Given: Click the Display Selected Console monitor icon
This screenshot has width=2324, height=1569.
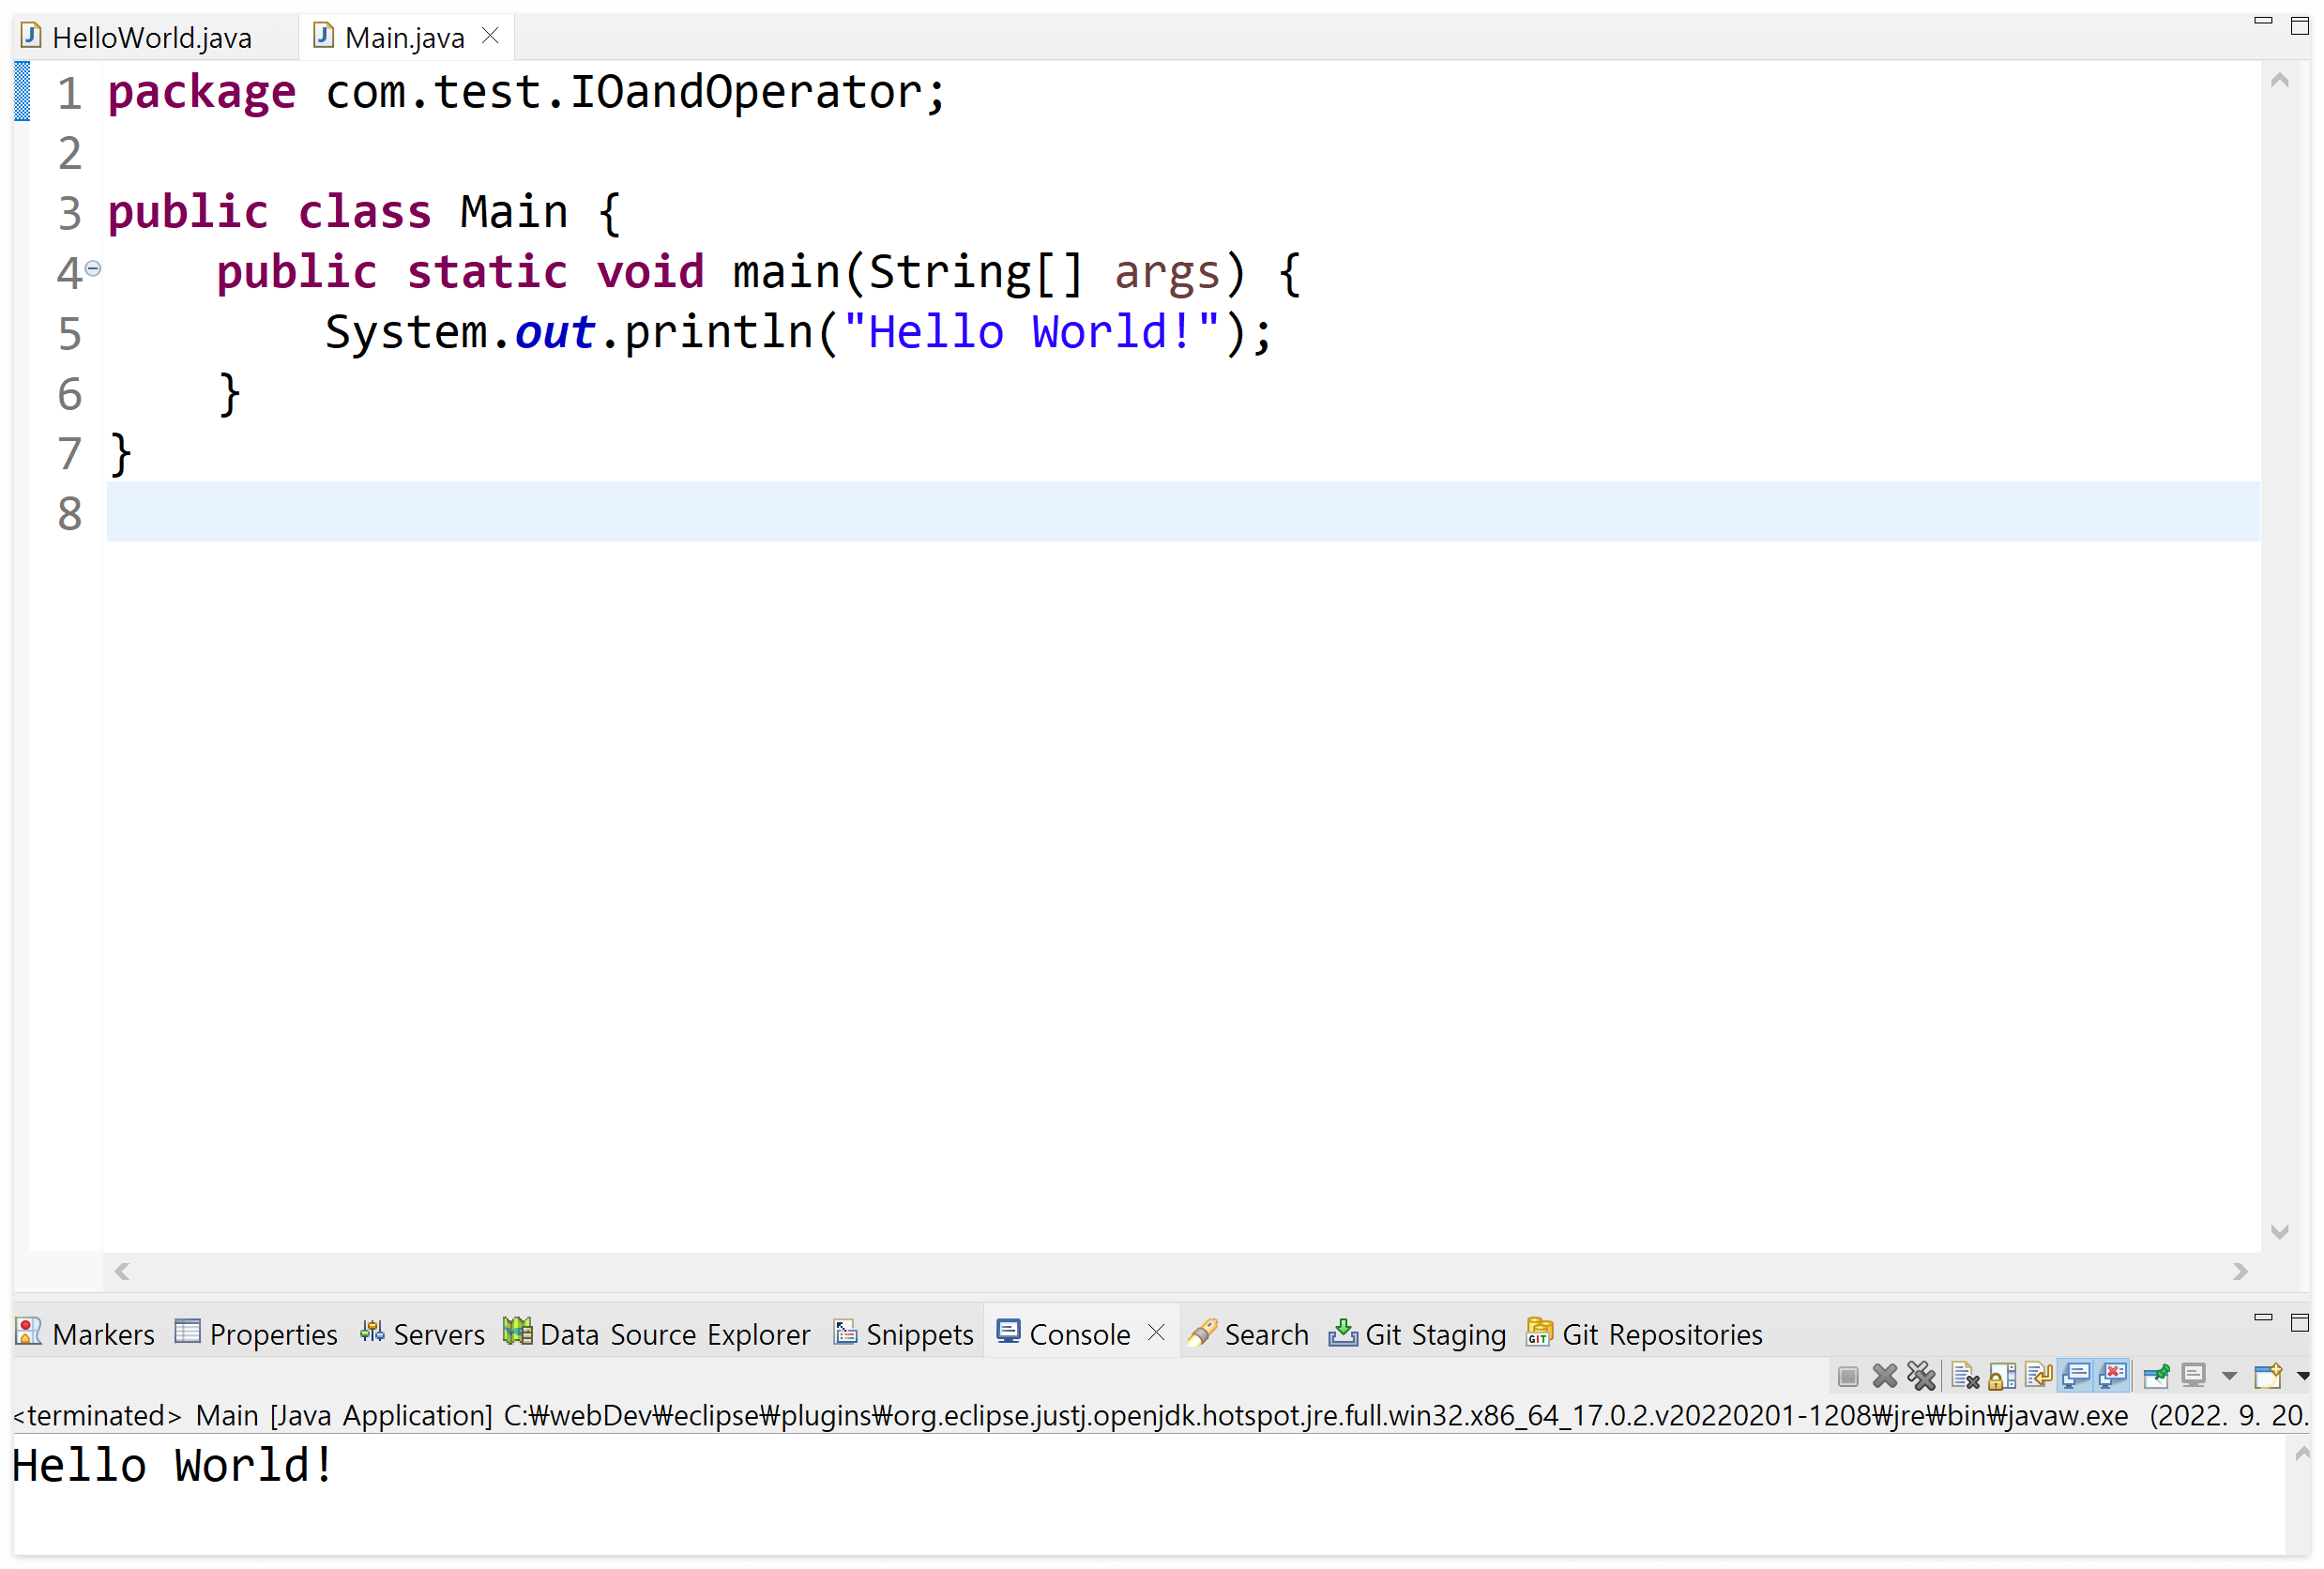Looking at the screenshot, I should point(2193,1377).
